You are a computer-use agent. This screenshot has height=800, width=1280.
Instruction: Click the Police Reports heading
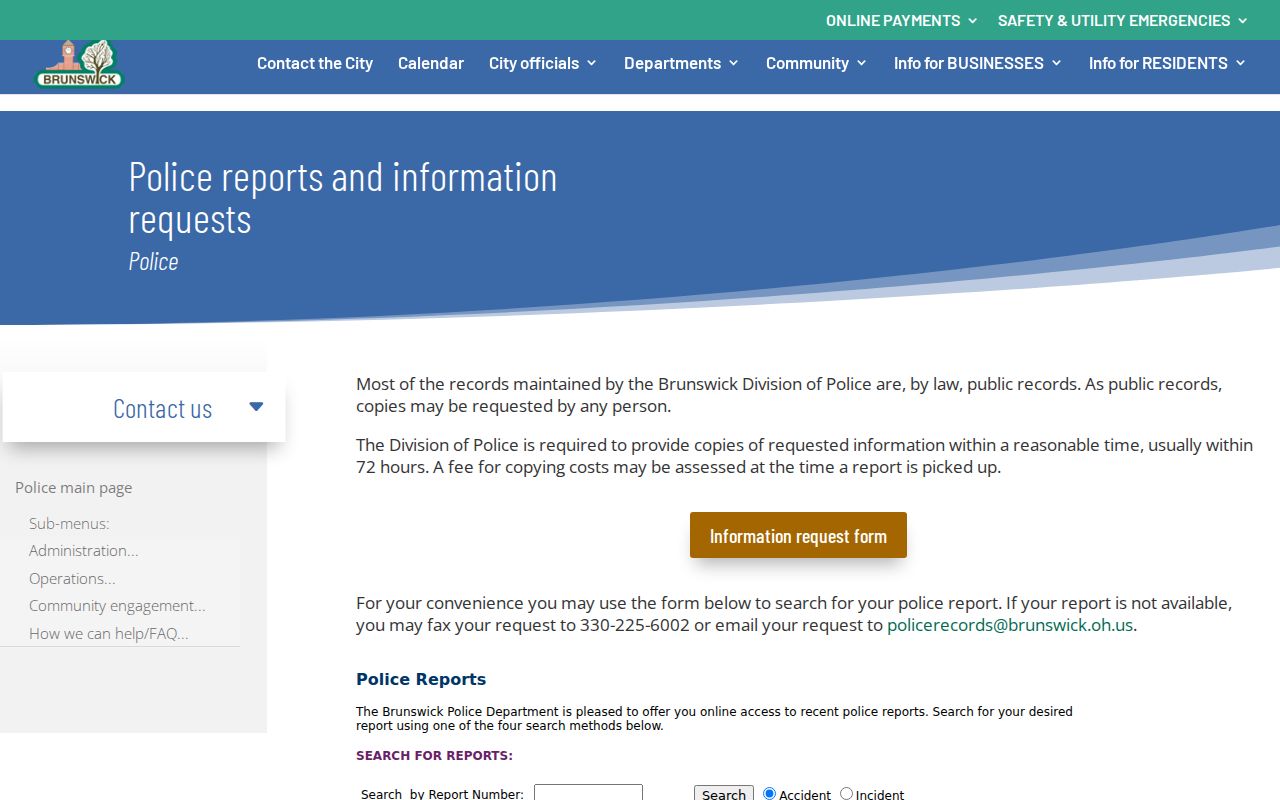point(421,679)
